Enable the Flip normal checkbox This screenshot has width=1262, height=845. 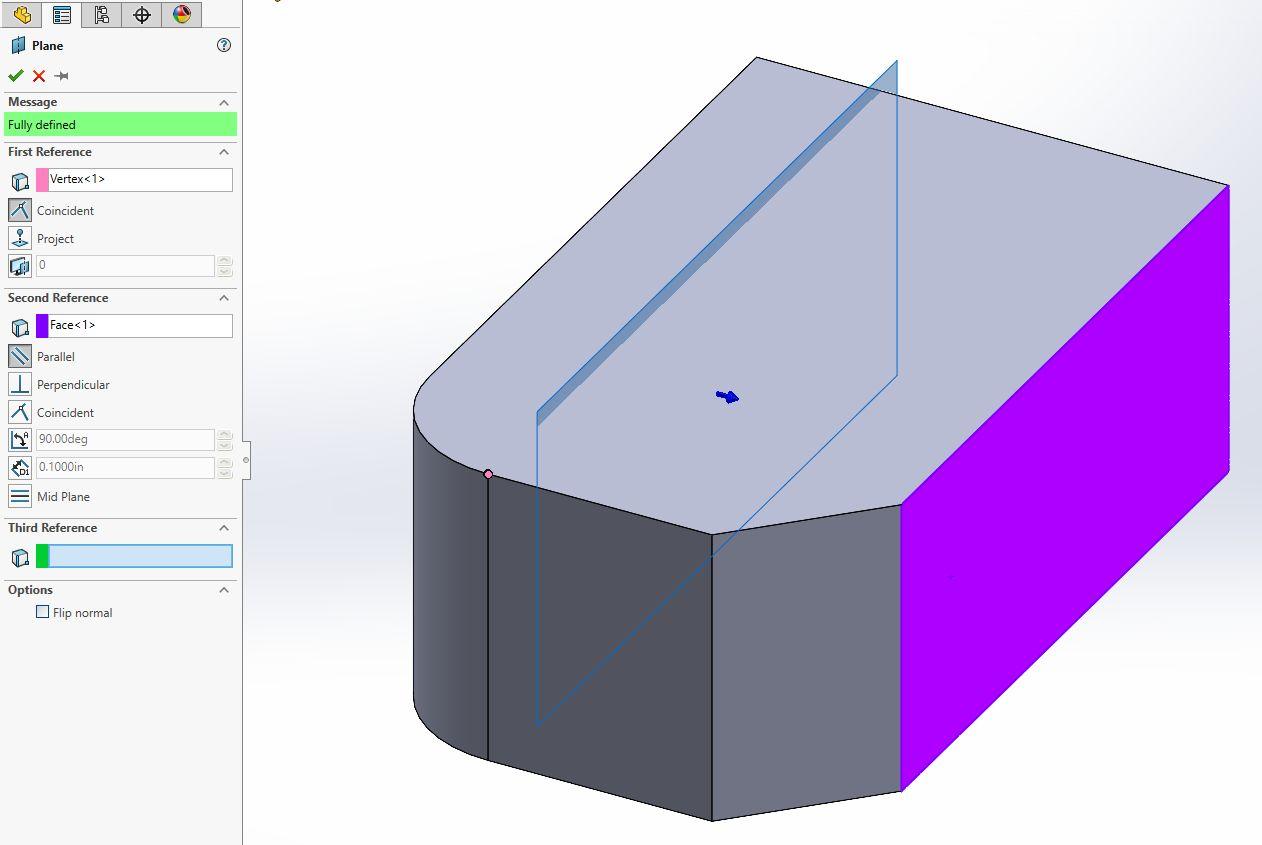tap(42, 612)
